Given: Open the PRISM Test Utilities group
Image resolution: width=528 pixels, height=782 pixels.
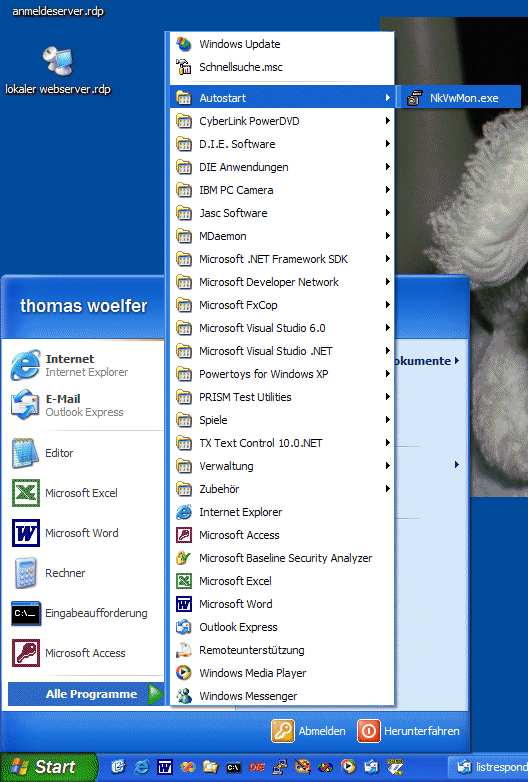Looking at the screenshot, I should (282, 397).
